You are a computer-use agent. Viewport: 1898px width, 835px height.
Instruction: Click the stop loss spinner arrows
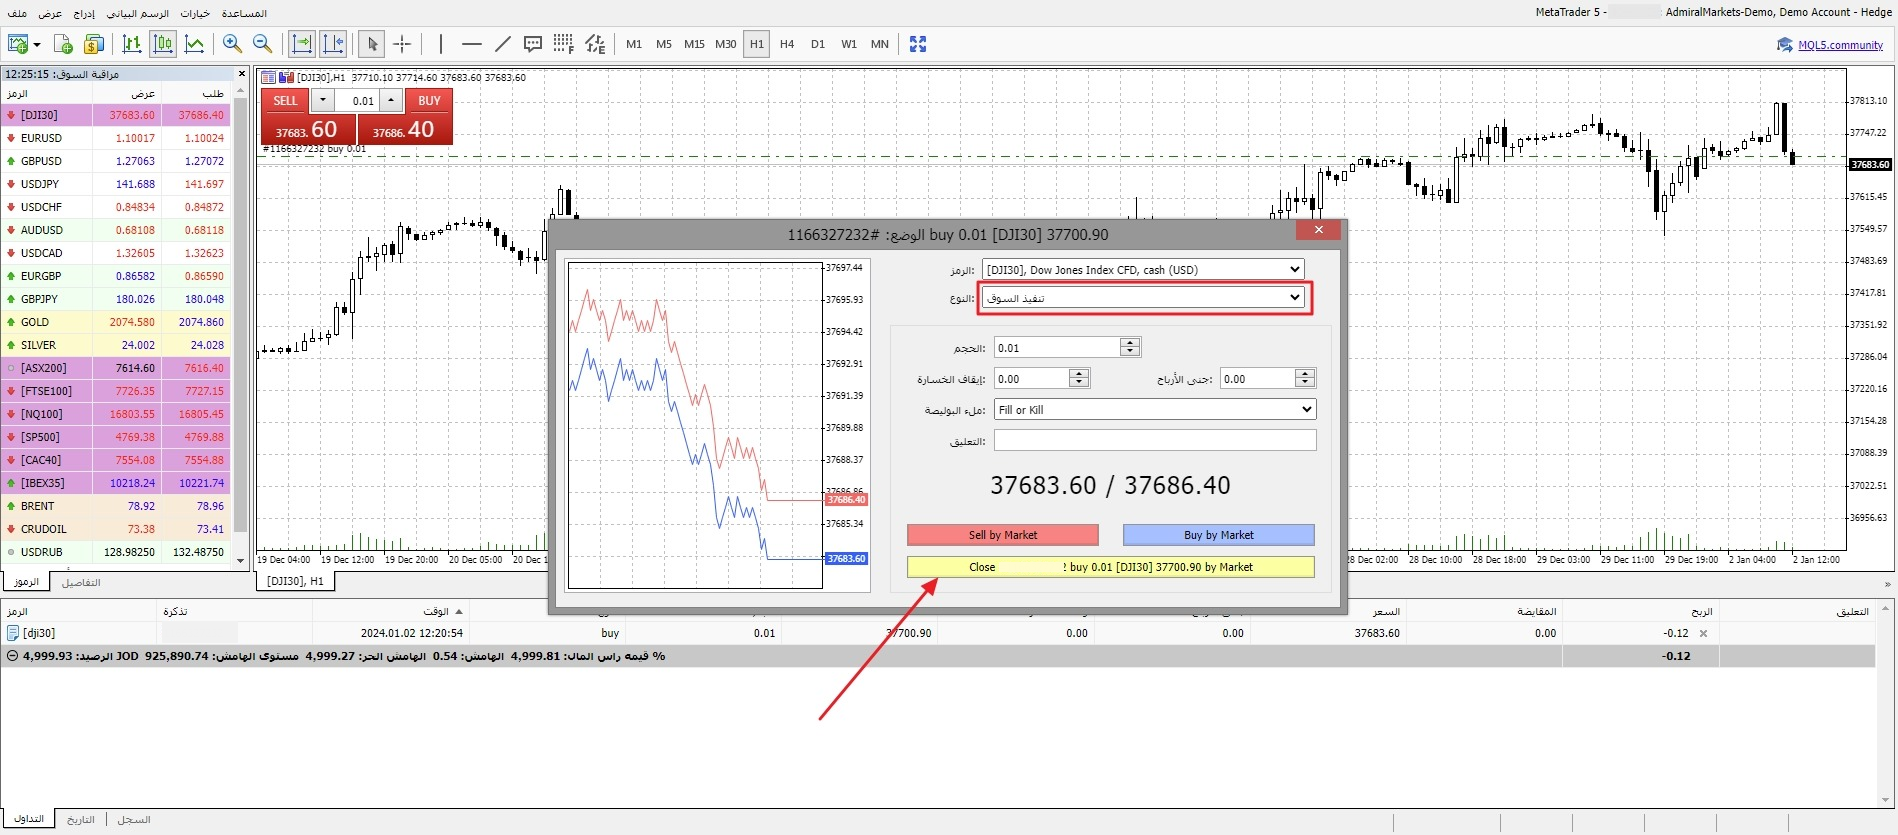point(1078,378)
